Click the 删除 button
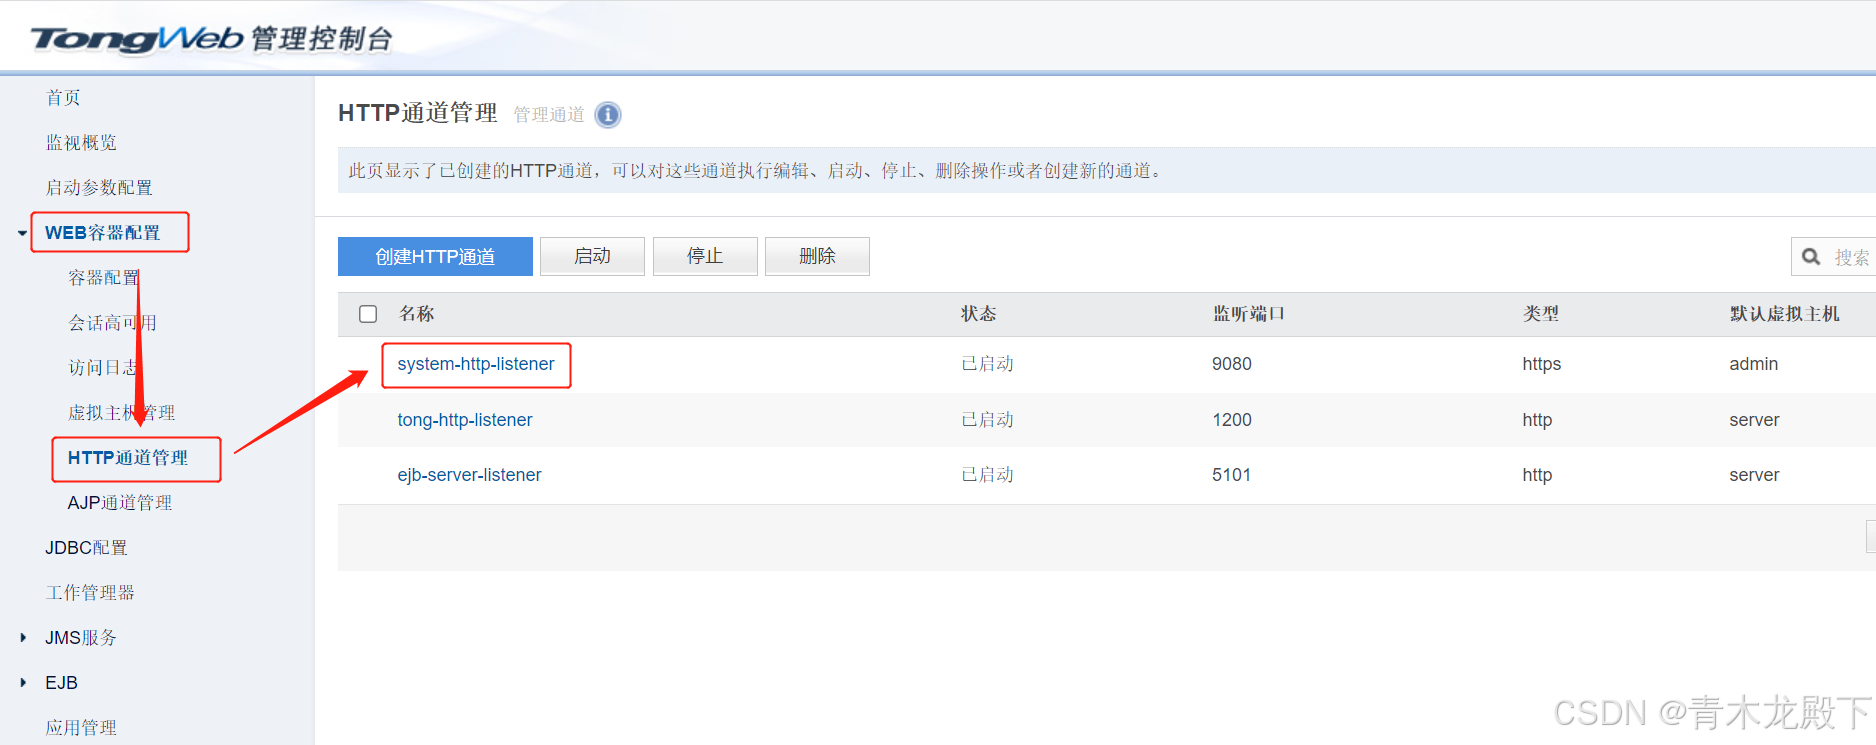 coord(817,256)
